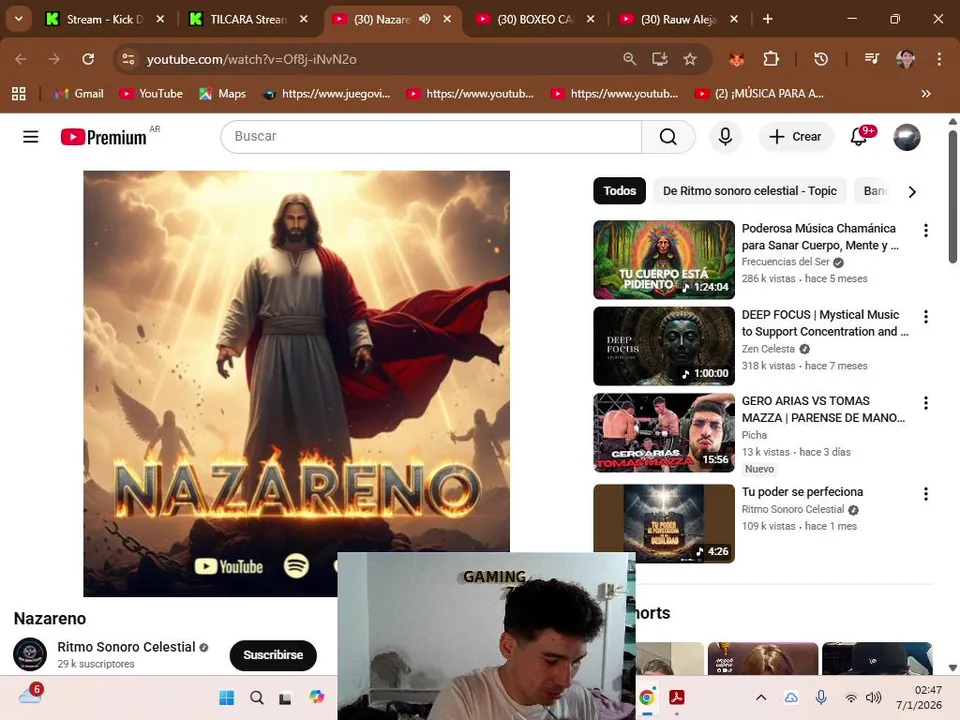Open Windows Start menu

[227, 697]
